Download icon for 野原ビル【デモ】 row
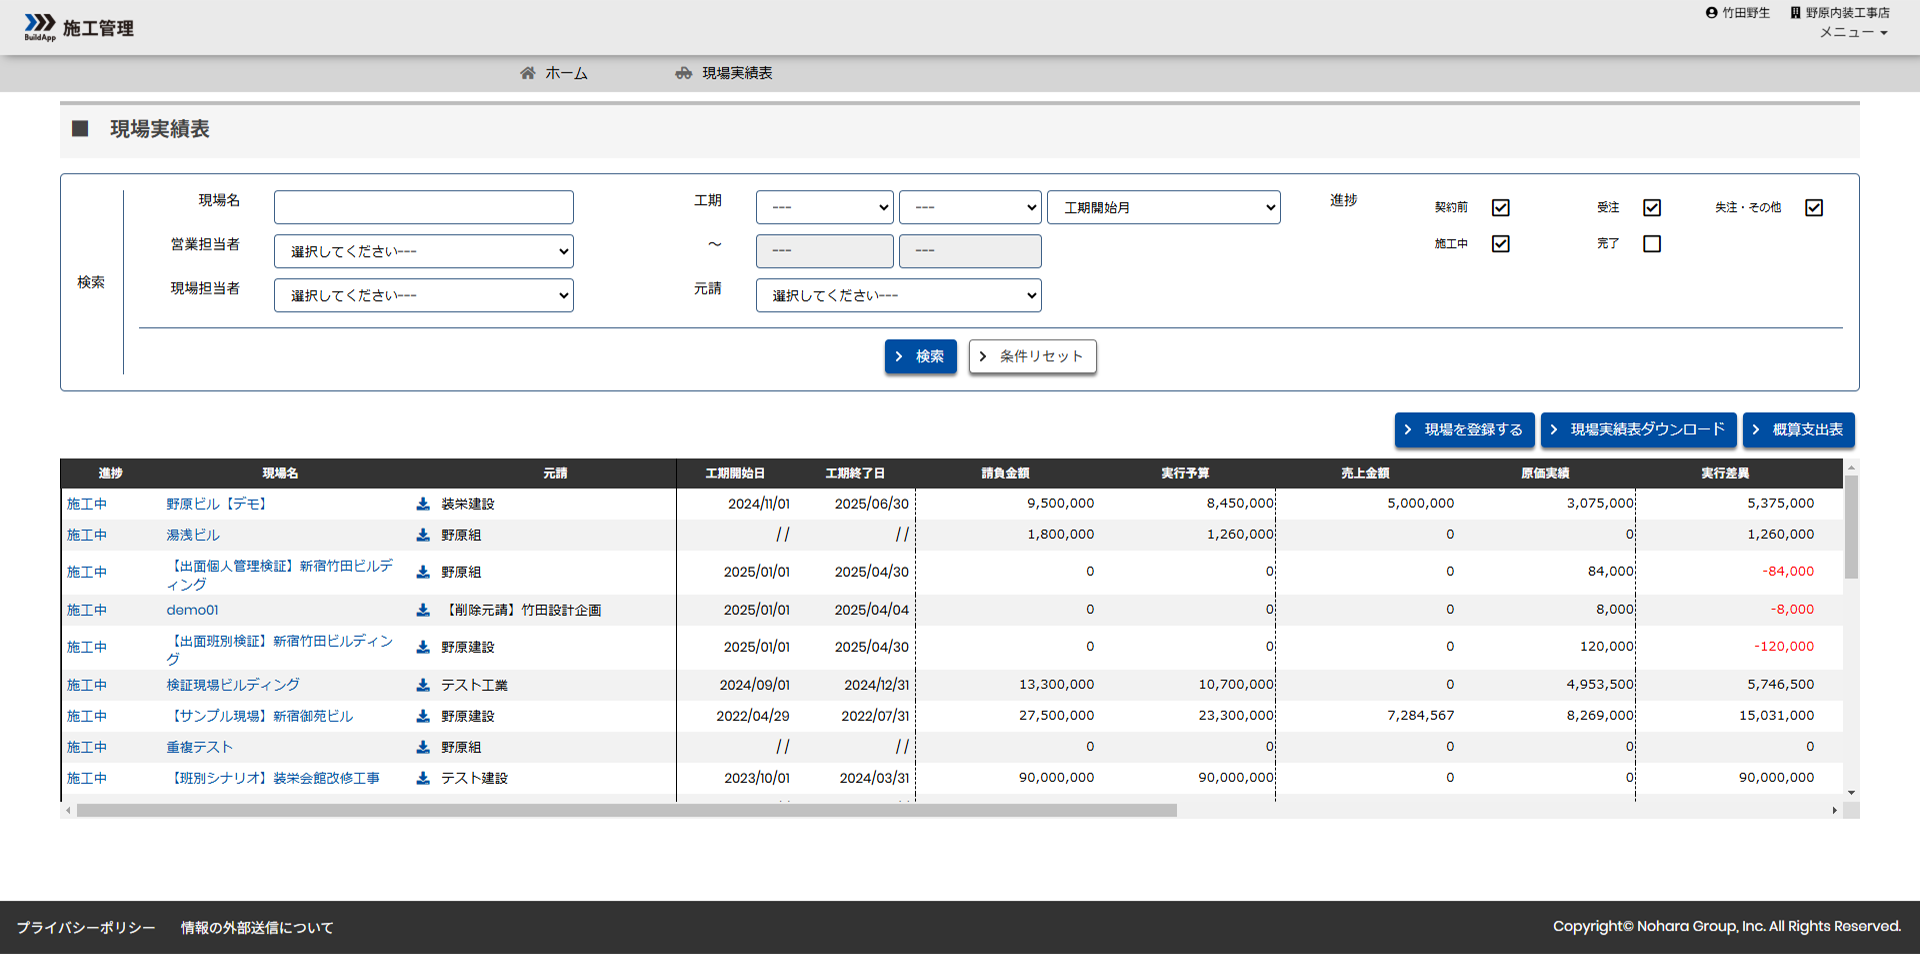Viewport: 1920px width, 954px height. click(423, 504)
